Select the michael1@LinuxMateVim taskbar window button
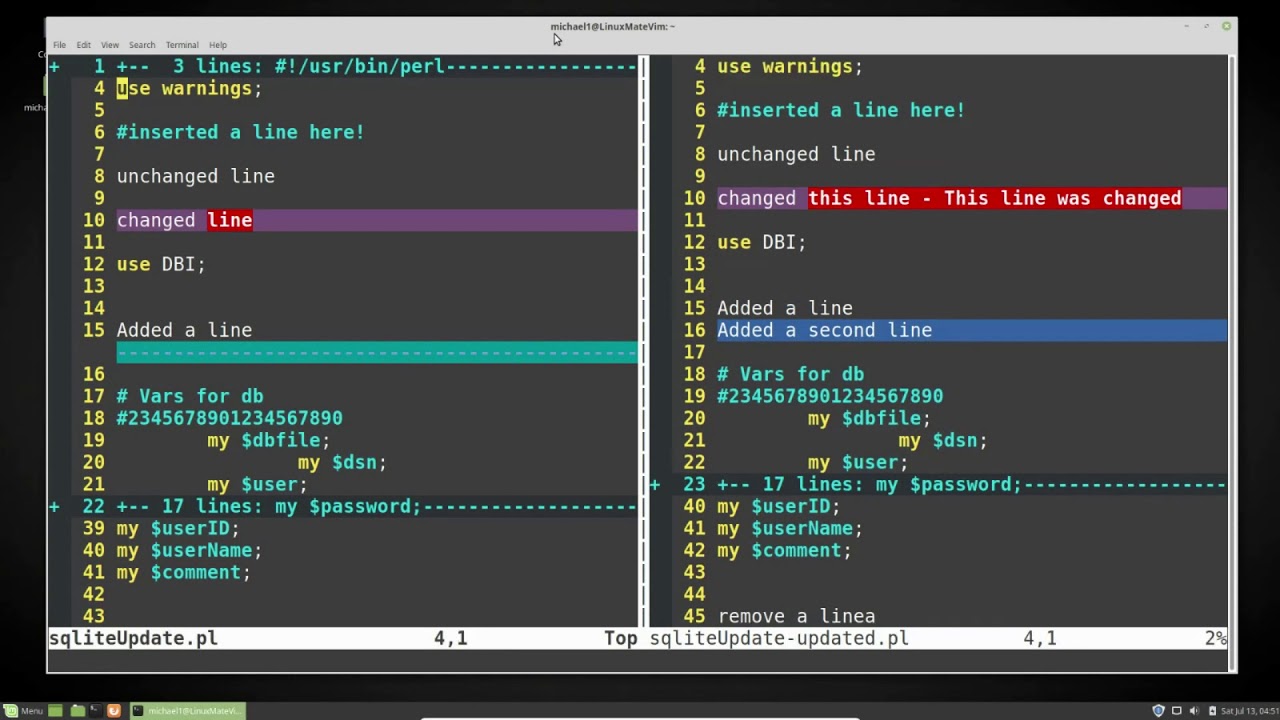This screenshot has height=720, width=1280. (188, 711)
